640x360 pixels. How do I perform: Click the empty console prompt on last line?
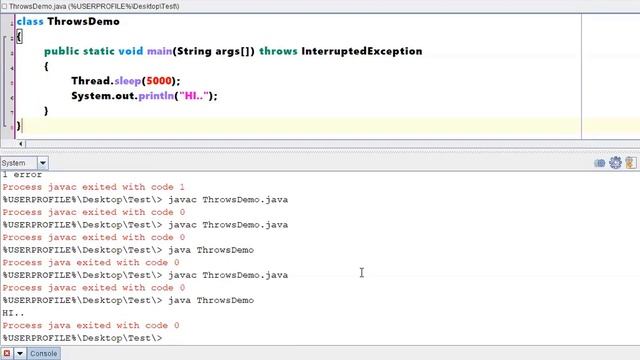click(82, 338)
